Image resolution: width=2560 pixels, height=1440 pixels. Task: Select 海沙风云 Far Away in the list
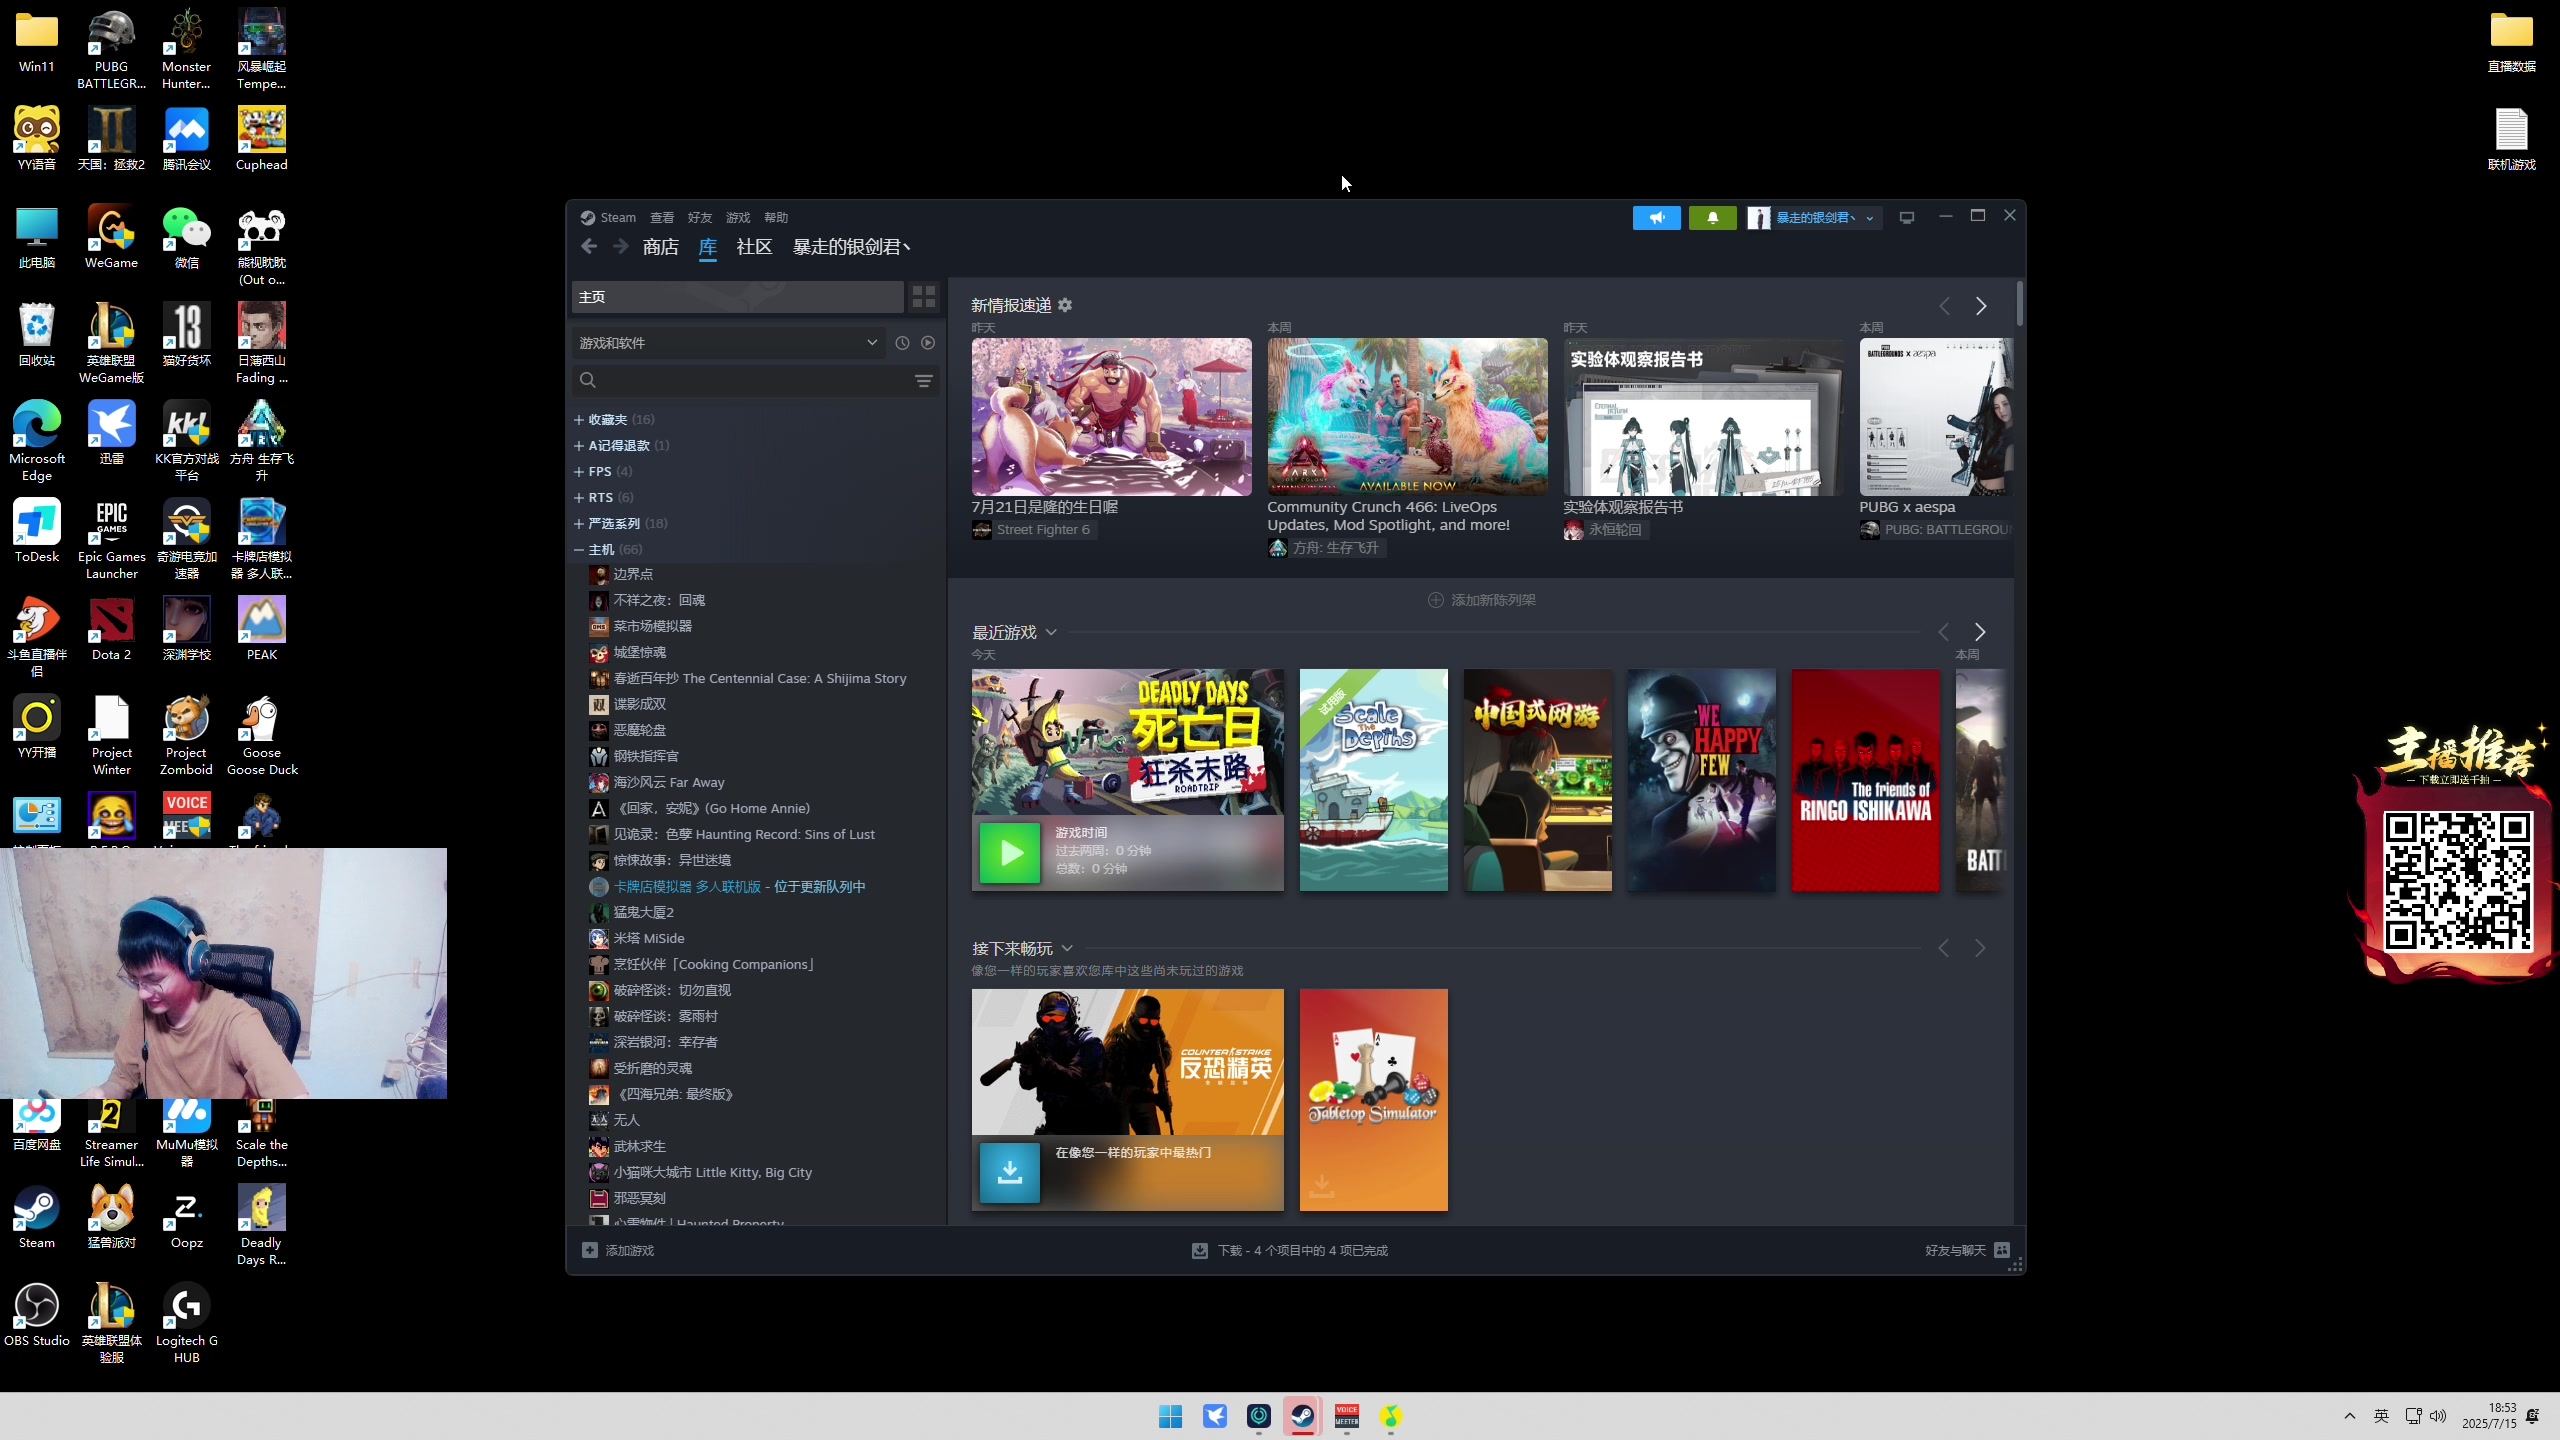tap(668, 782)
